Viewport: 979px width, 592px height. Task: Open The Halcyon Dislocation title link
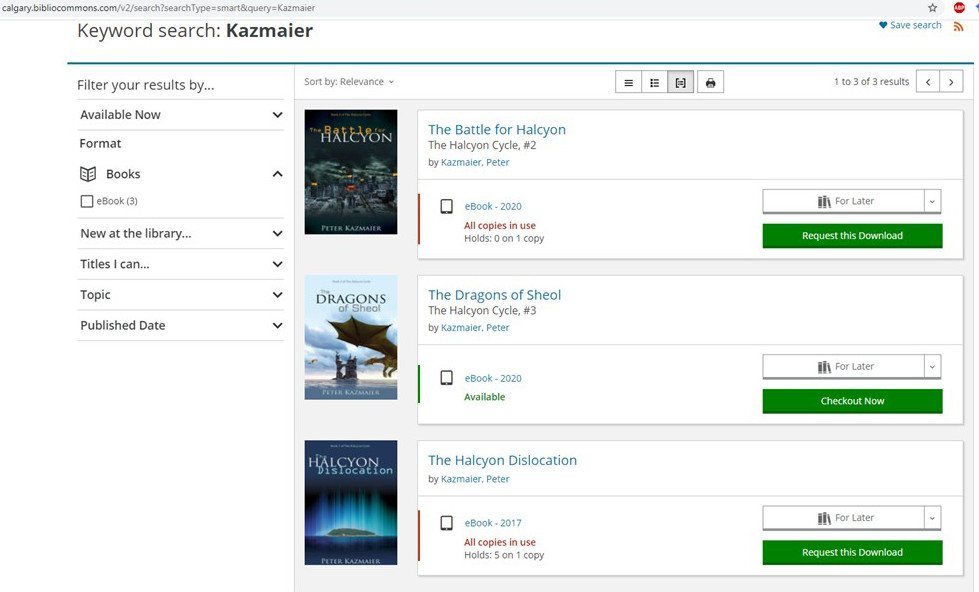click(x=502, y=461)
